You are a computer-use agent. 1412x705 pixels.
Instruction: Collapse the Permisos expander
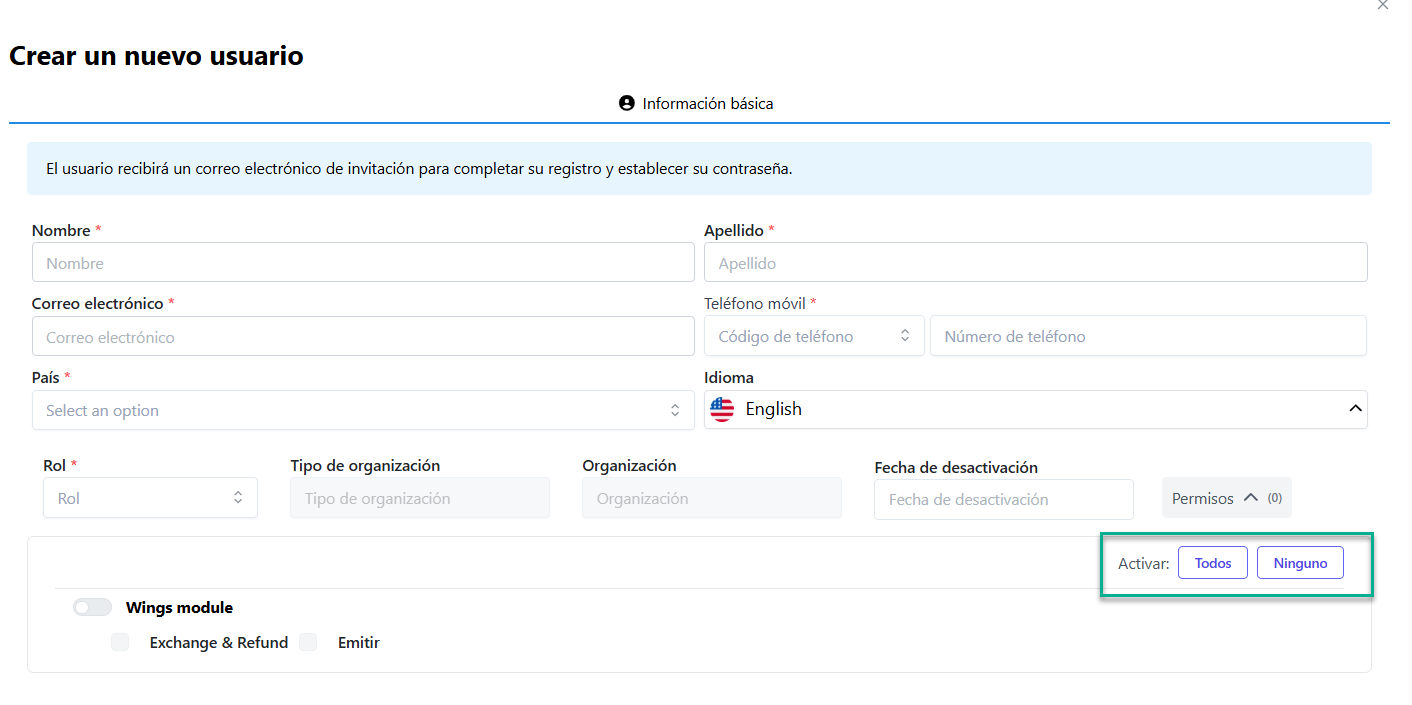point(1226,498)
